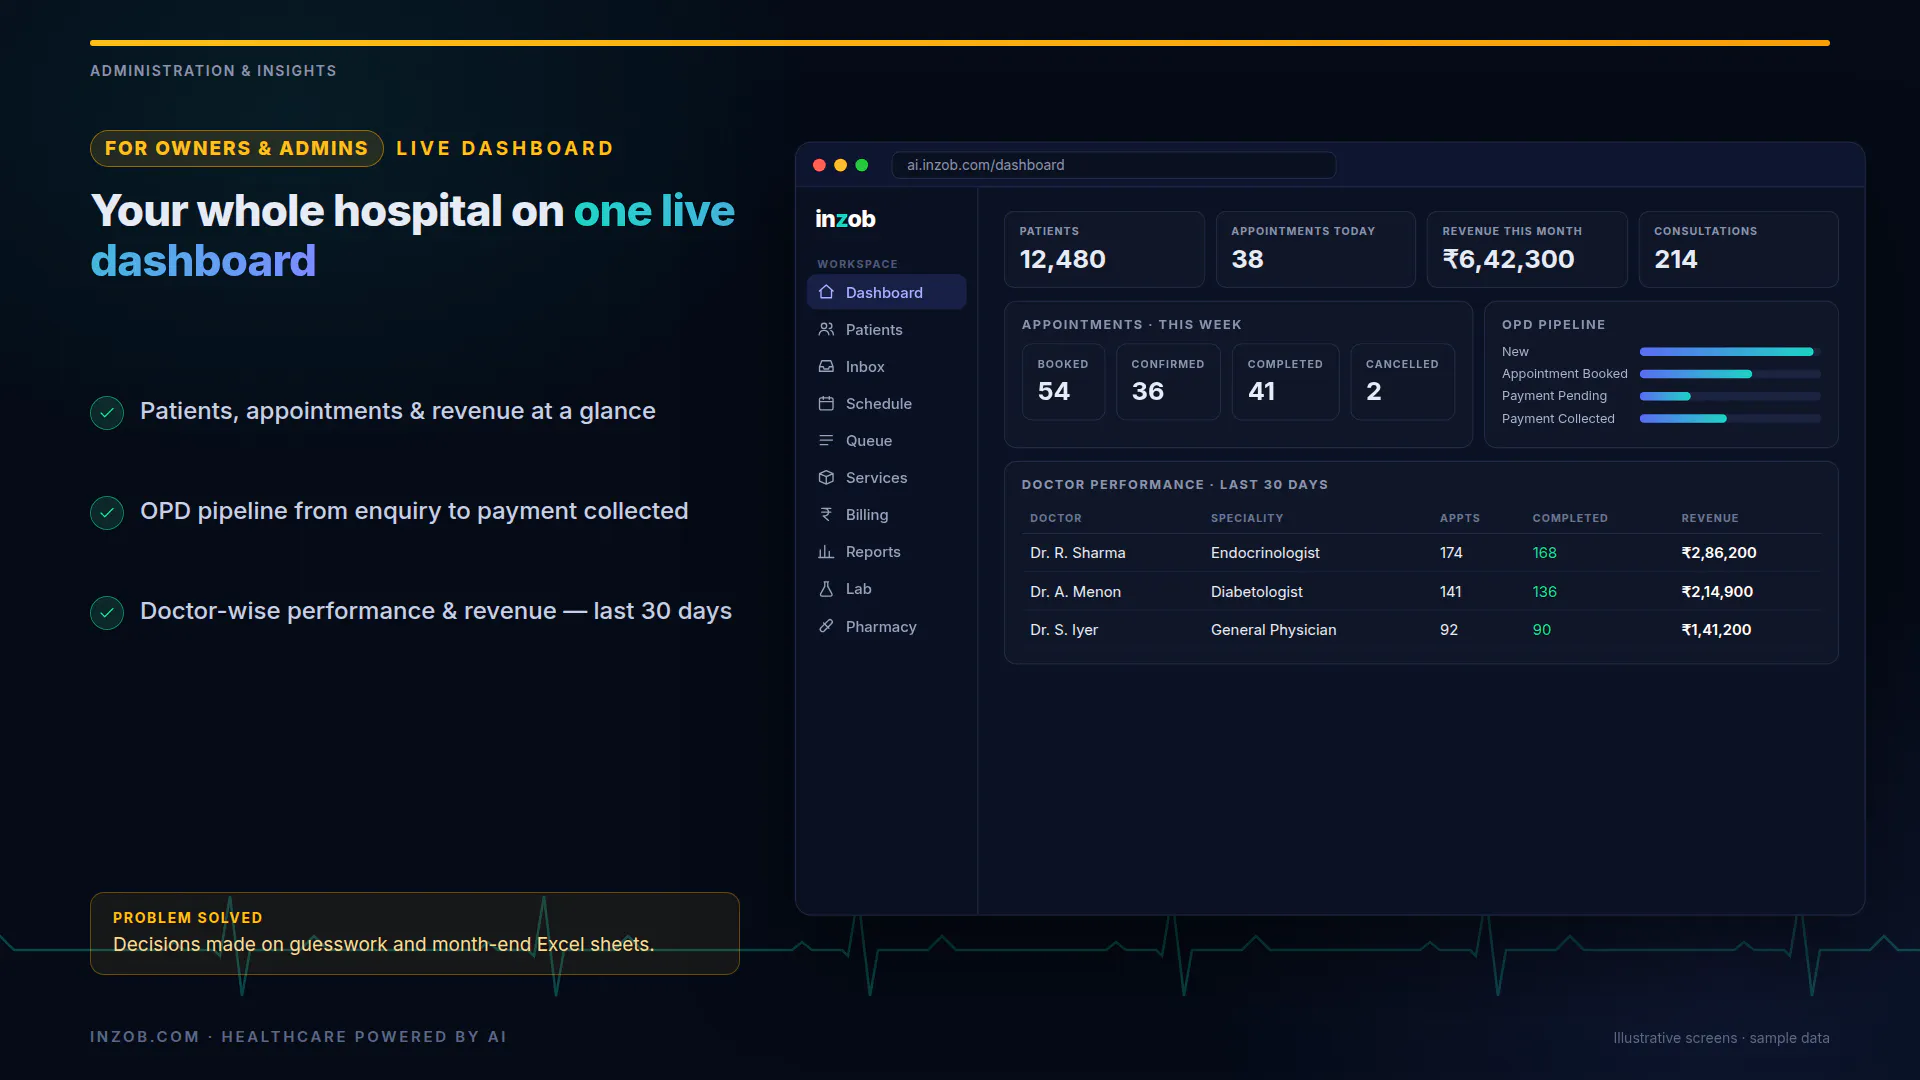Click the Lab flask icon
1920x1080 pixels.
(826, 589)
